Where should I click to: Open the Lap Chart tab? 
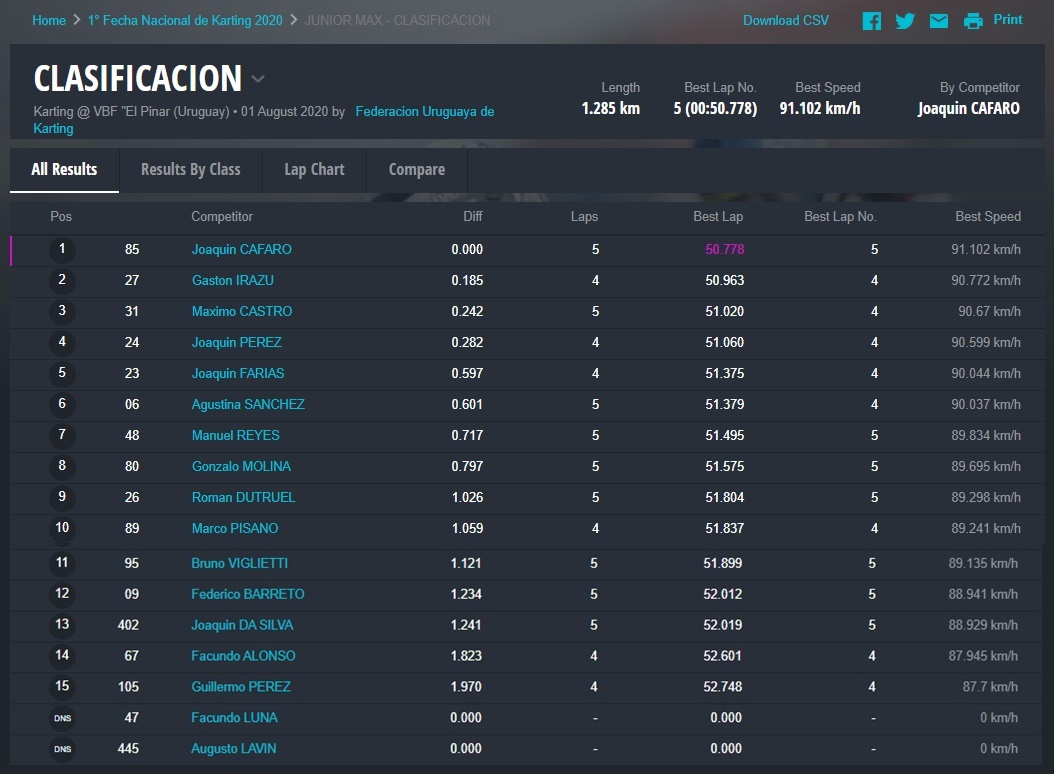pyautogui.click(x=314, y=169)
